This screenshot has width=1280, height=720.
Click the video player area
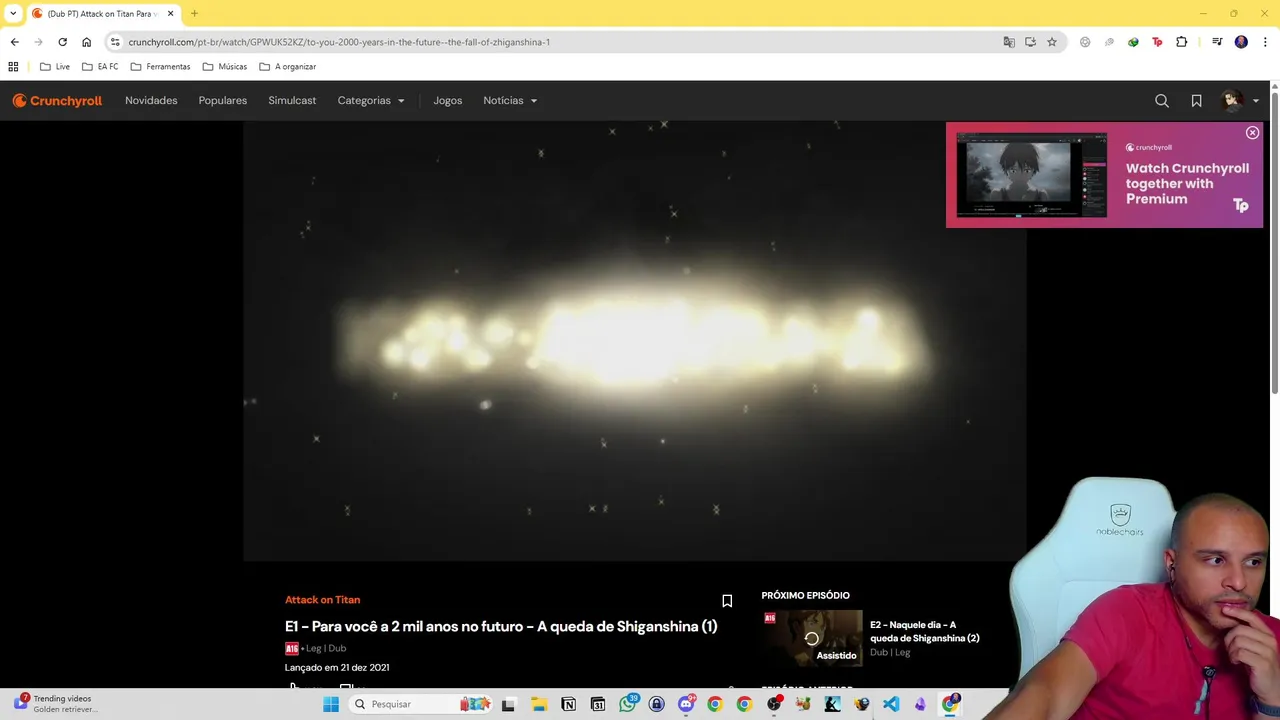tap(635, 341)
